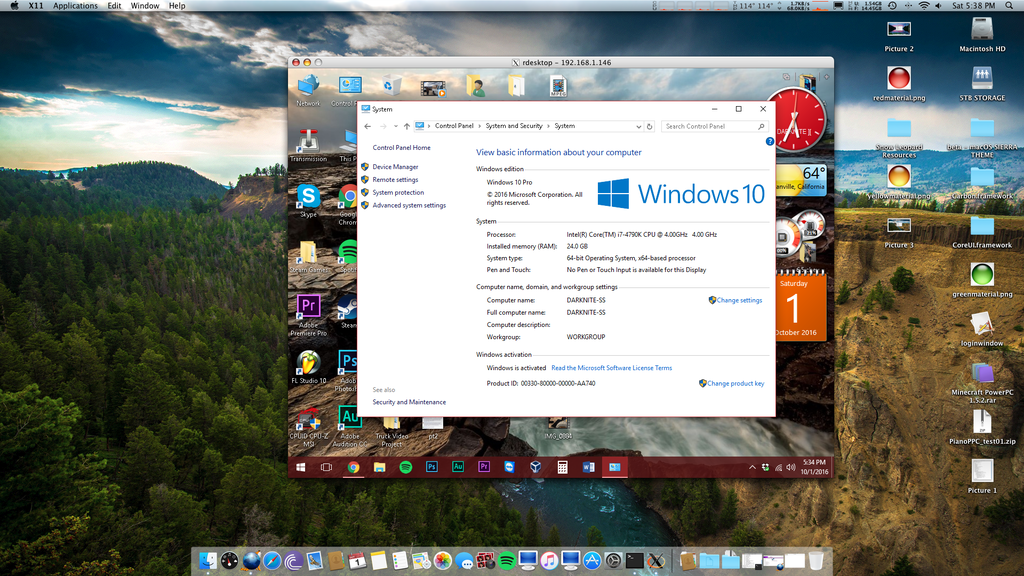Click Change product key link
1024x576 pixels.
[x=735, y=383]
